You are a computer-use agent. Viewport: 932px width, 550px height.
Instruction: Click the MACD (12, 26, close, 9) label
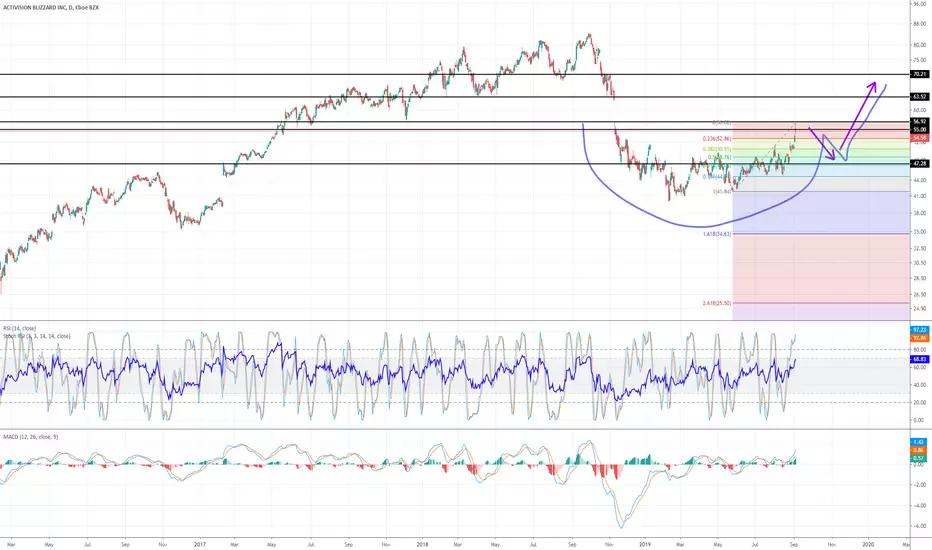(30, 437)
